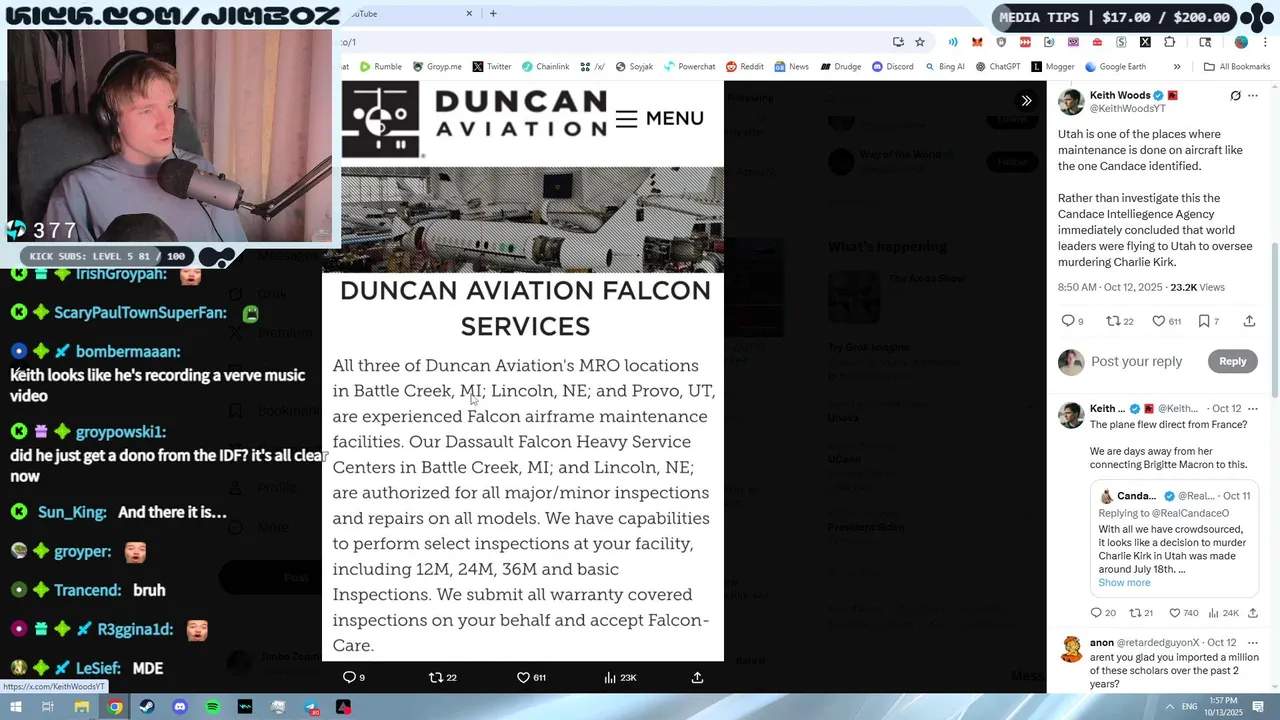Open the Twitter bookmark
The width and height of the screenshot is (1280, 720).
[x=491, y=67]
